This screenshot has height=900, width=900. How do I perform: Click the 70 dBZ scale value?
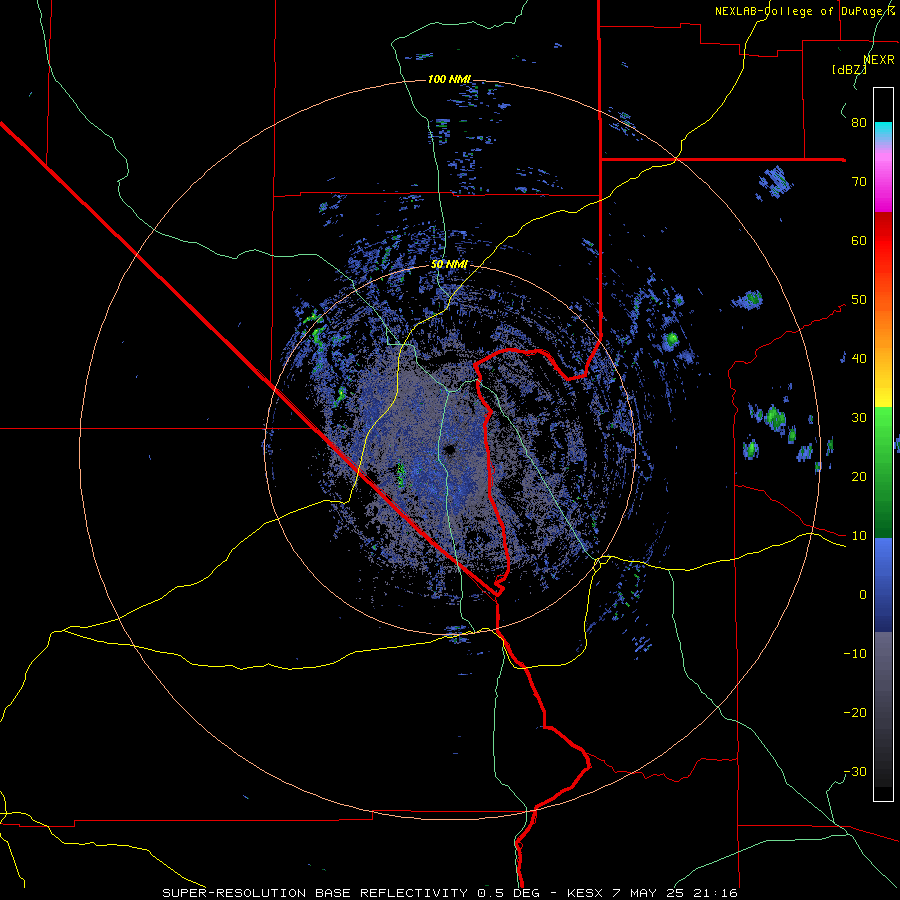[859, 182]
